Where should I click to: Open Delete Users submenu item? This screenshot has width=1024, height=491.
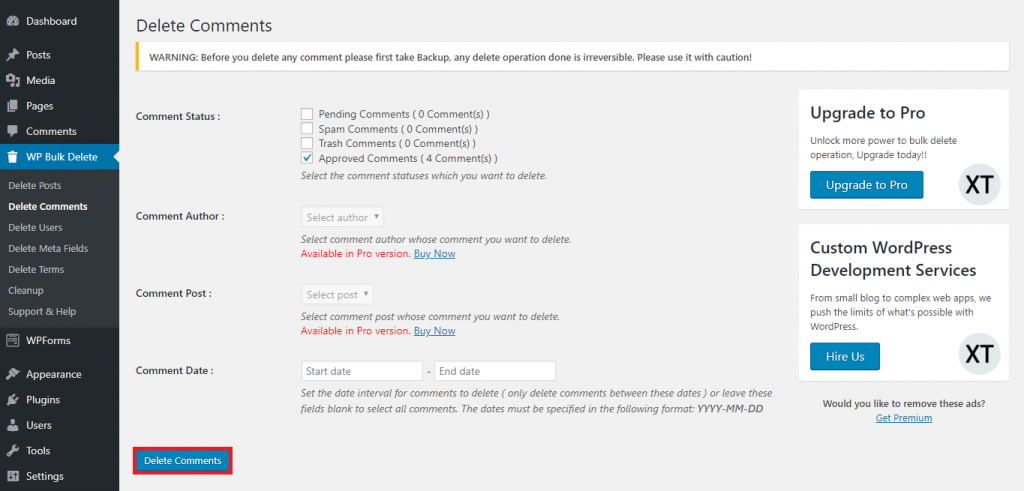click(35, 228)
